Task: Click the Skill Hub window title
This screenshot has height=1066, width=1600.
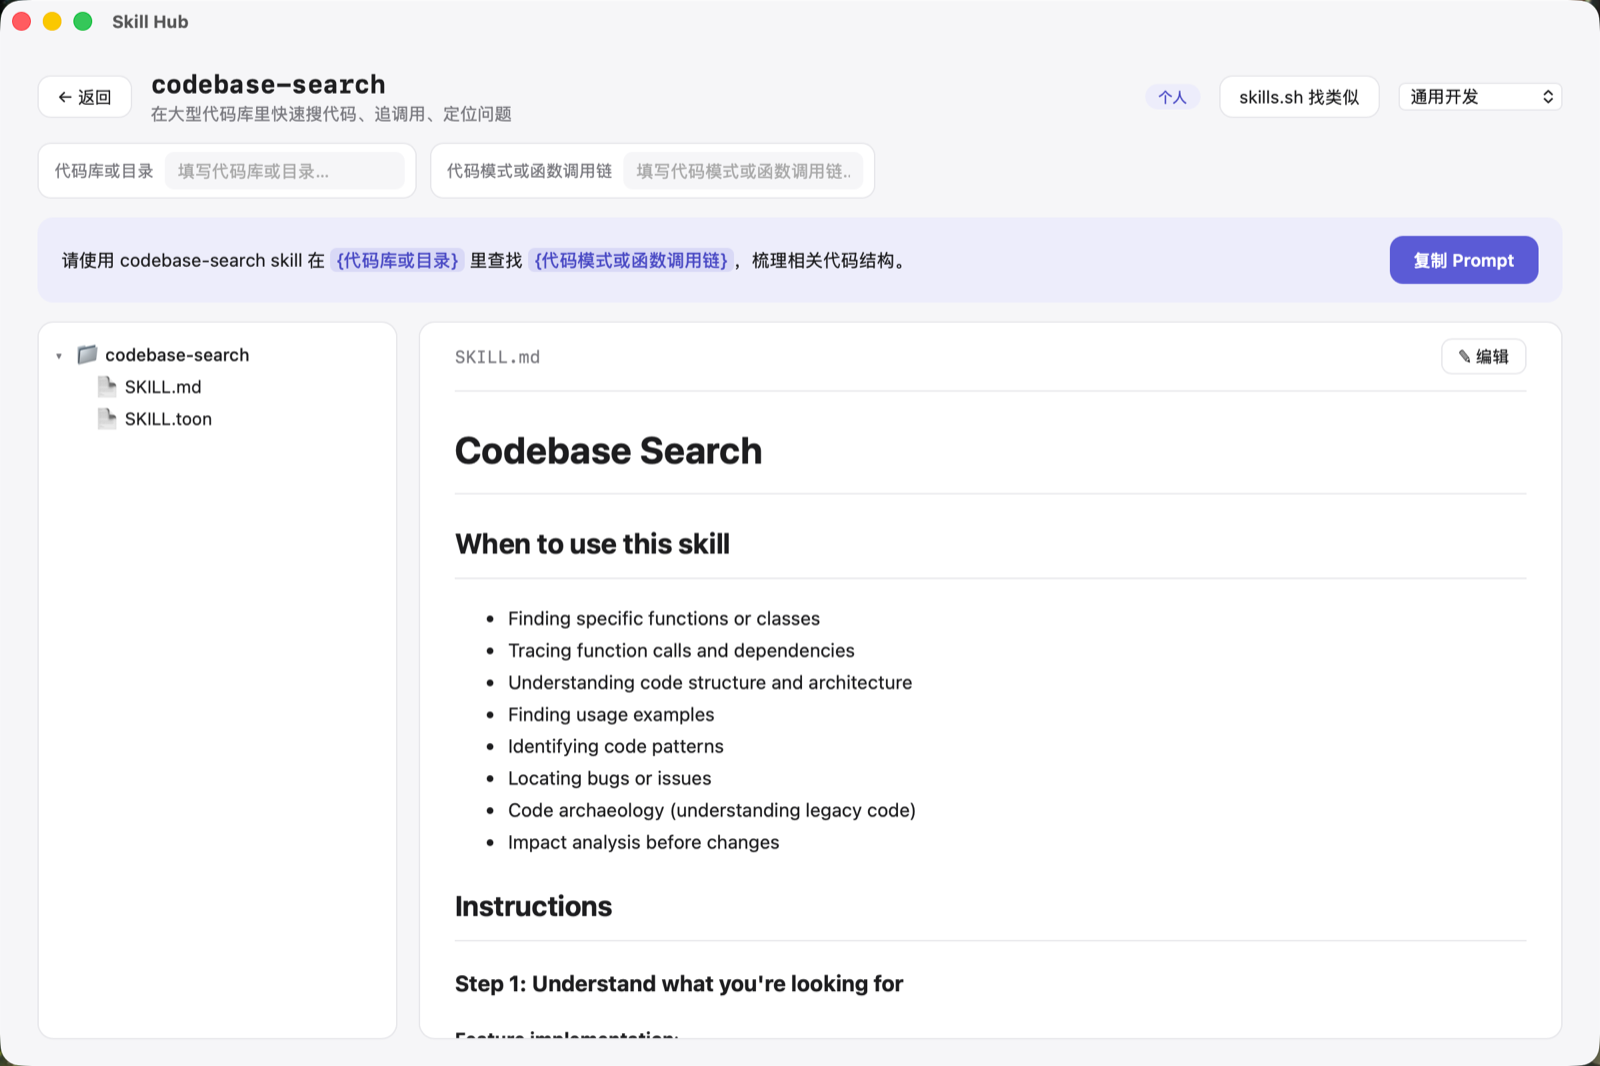Action: [150, 22]
